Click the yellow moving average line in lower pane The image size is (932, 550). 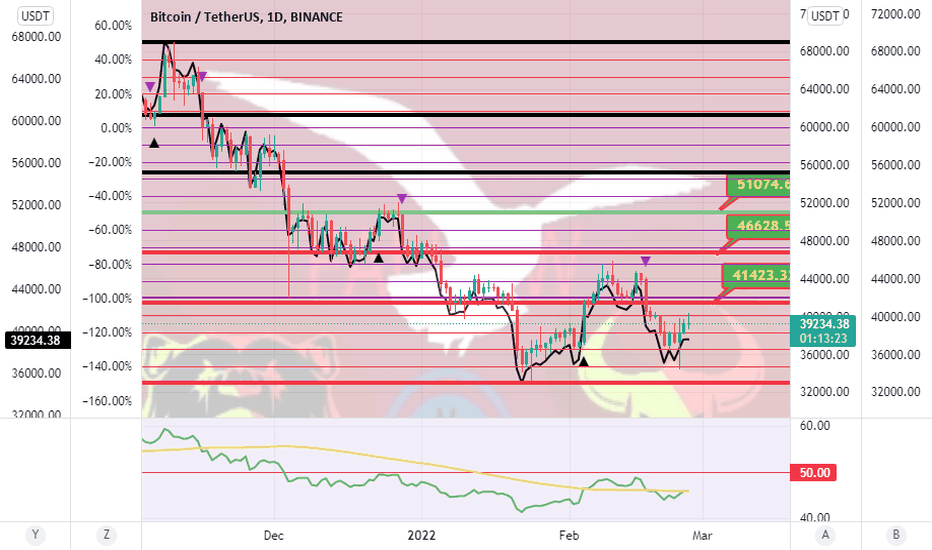tap(416, 462)
